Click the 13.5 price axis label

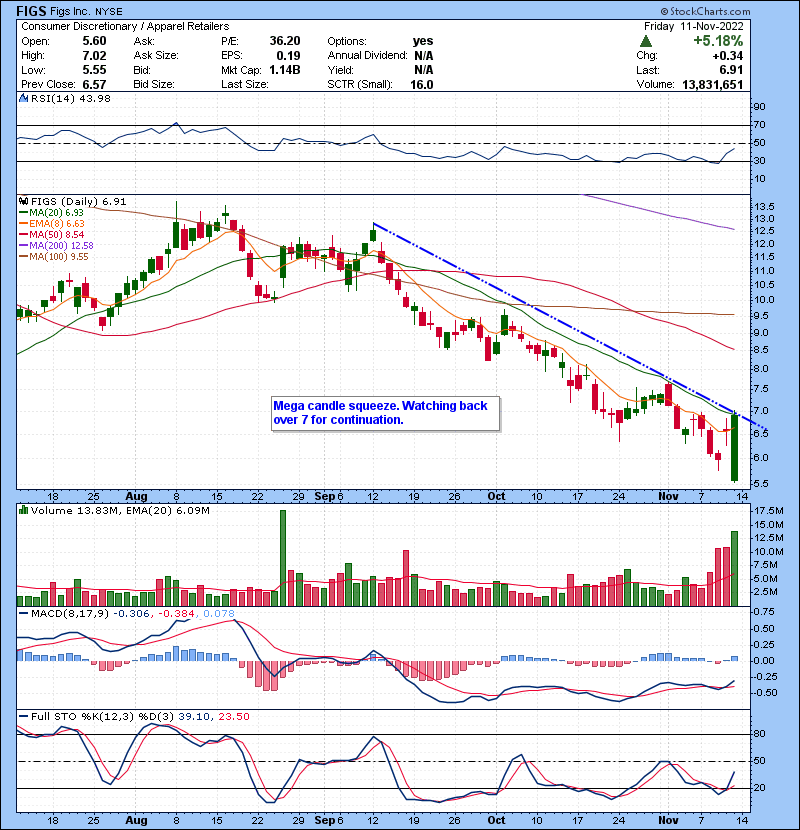coord(764,206)
